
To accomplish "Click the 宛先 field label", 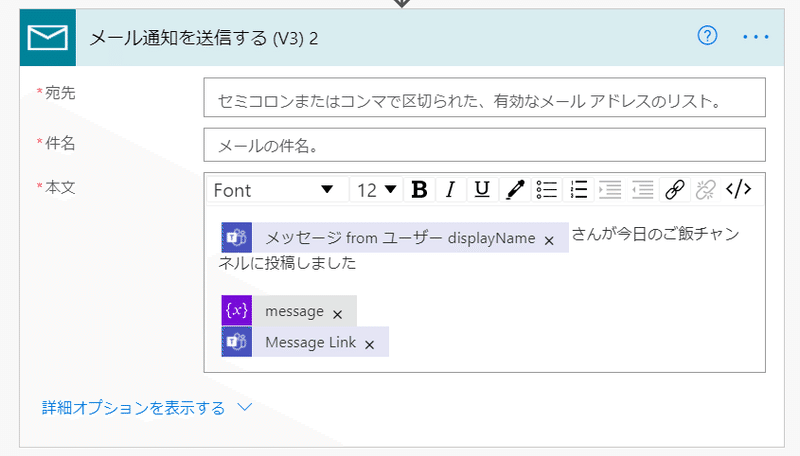I will tap(60, 93).
